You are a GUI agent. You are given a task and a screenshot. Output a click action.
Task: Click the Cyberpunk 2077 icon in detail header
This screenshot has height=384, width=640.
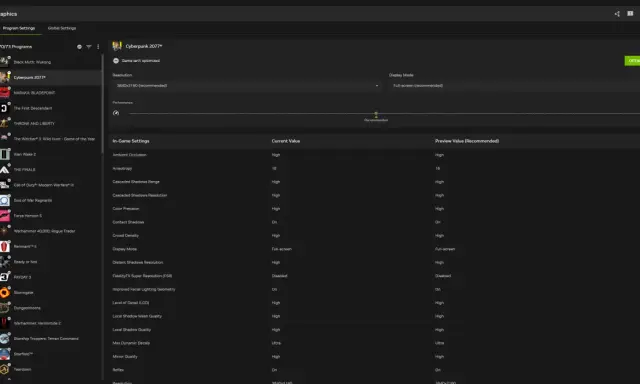coord(117,46)
